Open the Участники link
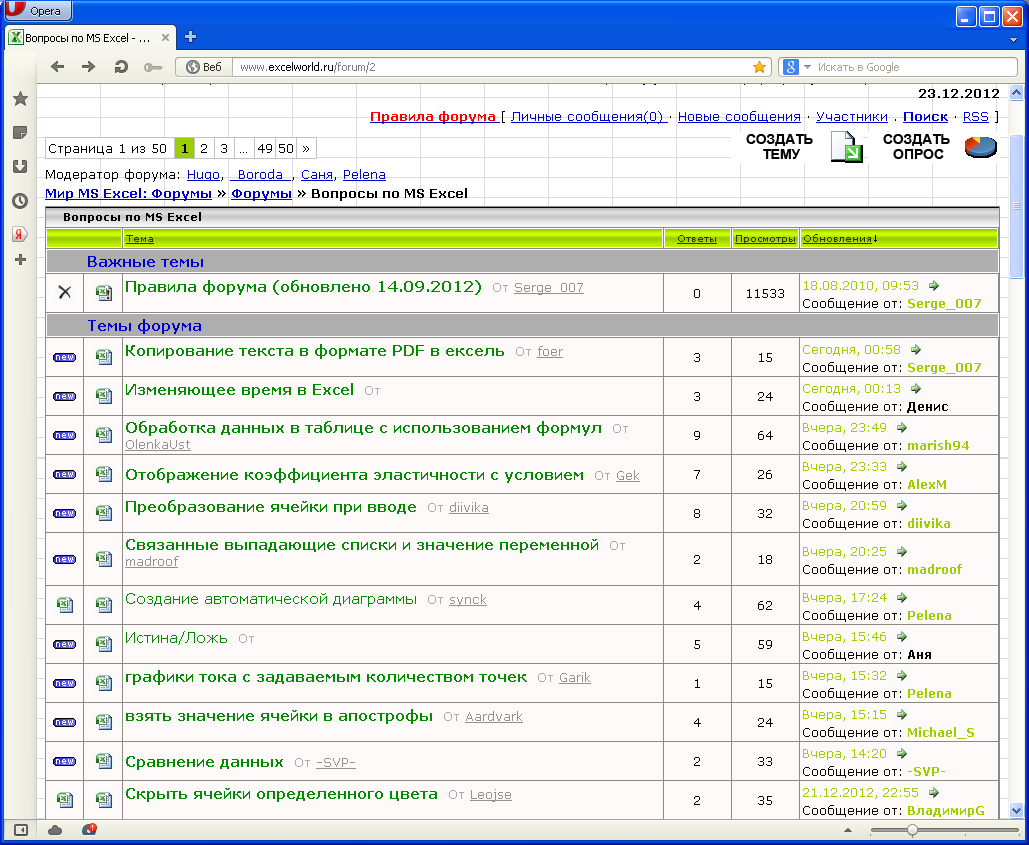Viewport: 1029px width, 845px height. click(x=852, y=117)
